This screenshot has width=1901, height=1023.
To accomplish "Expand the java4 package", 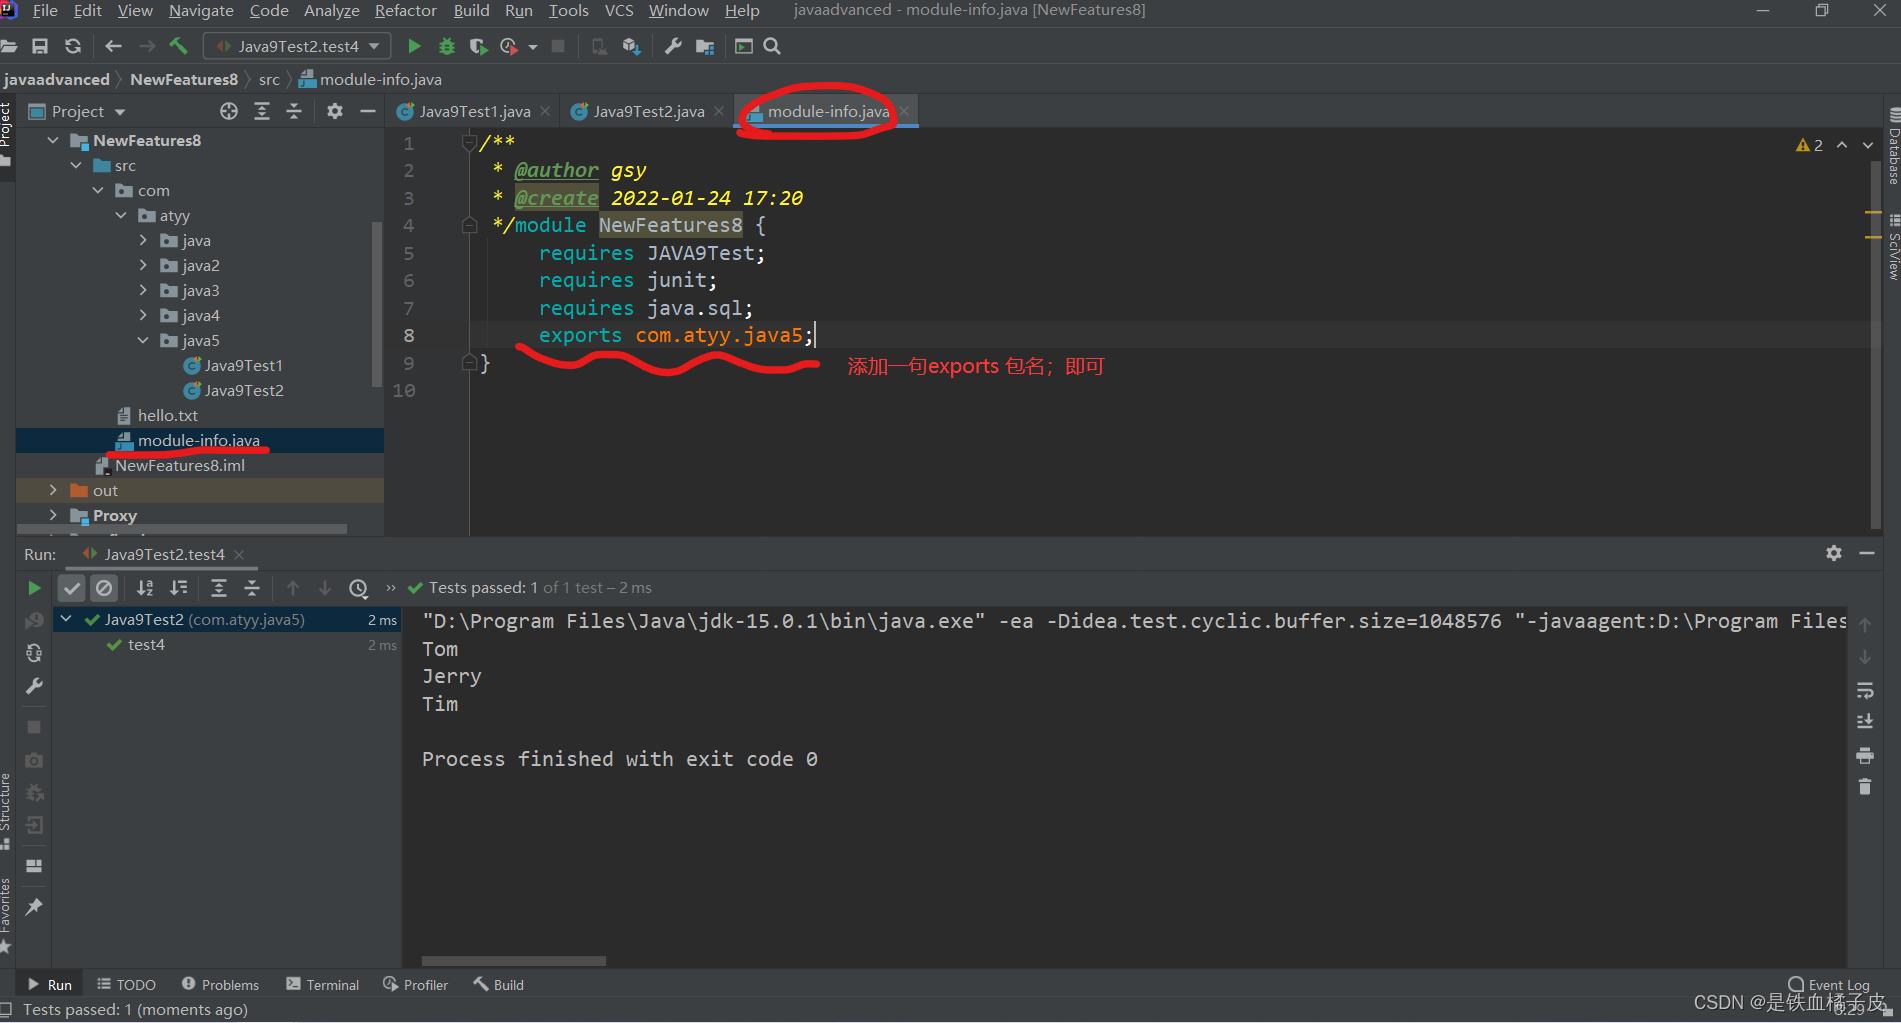I will click(143, 315).
